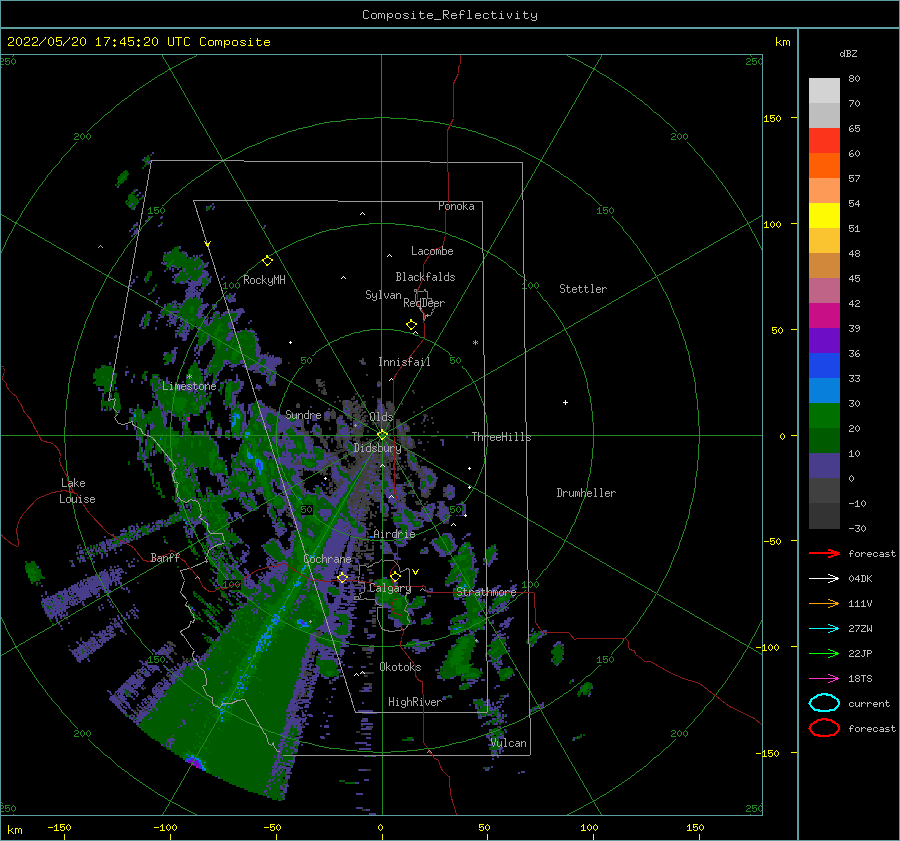
Task: Select the Calgary city label
Action: coord(390,588)
